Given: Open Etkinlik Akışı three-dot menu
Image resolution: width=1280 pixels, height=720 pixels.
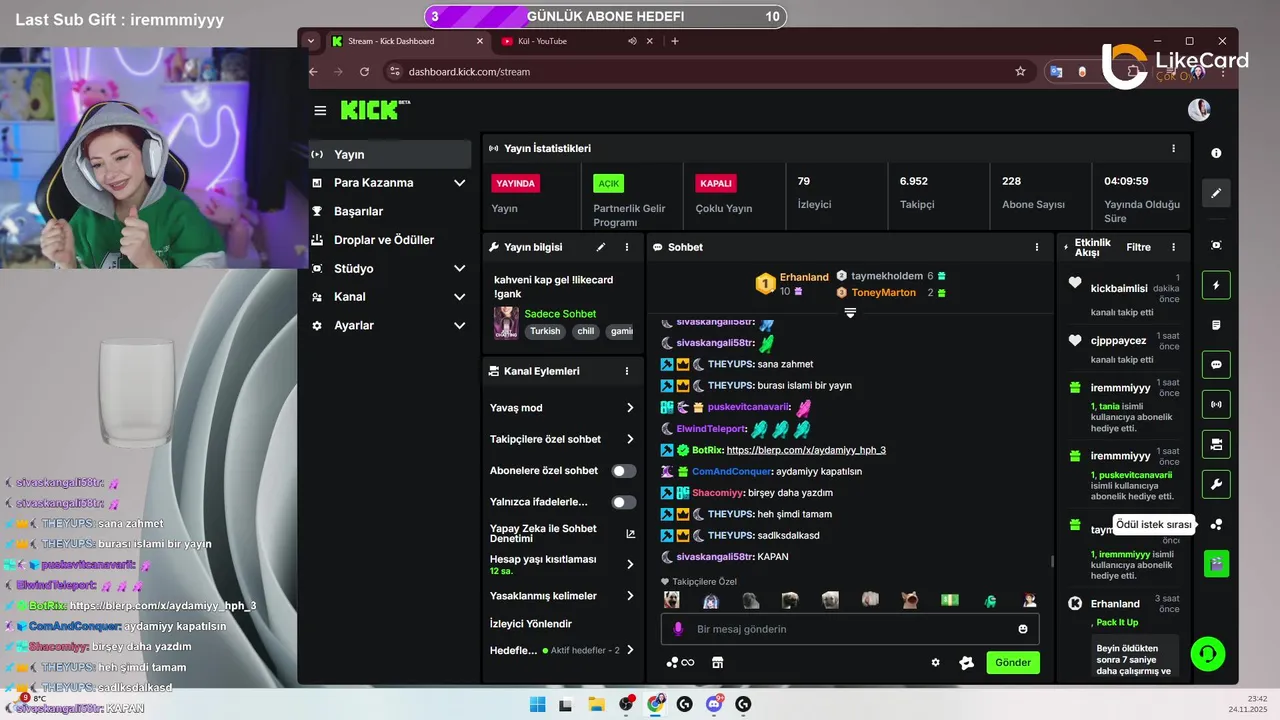Looking at the screenshot, I should [x=1173, y=247].
